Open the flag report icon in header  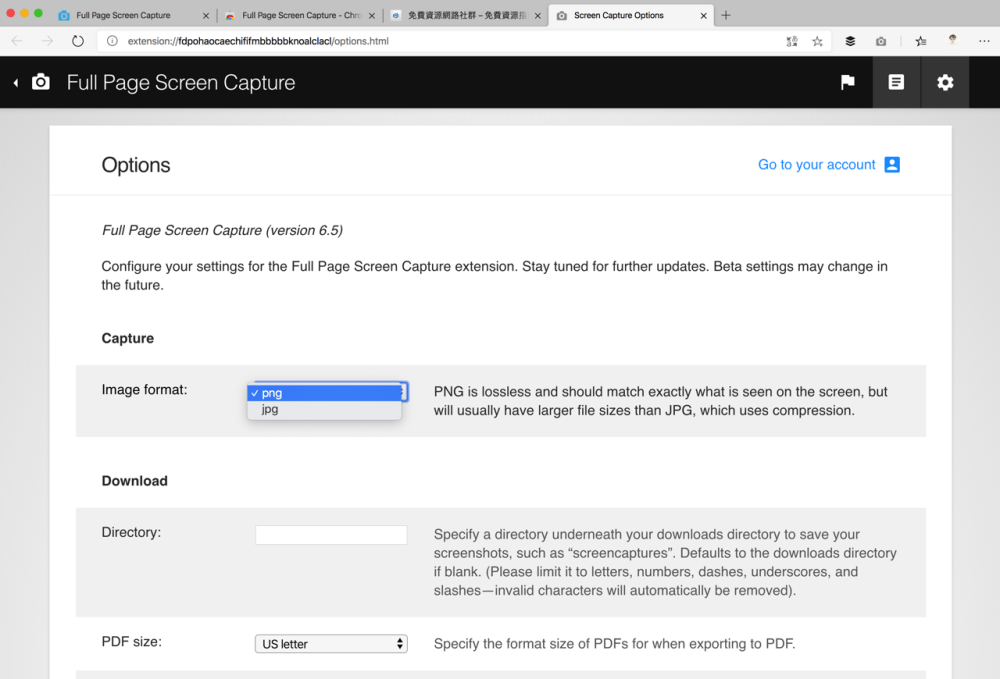click(848, 82)
